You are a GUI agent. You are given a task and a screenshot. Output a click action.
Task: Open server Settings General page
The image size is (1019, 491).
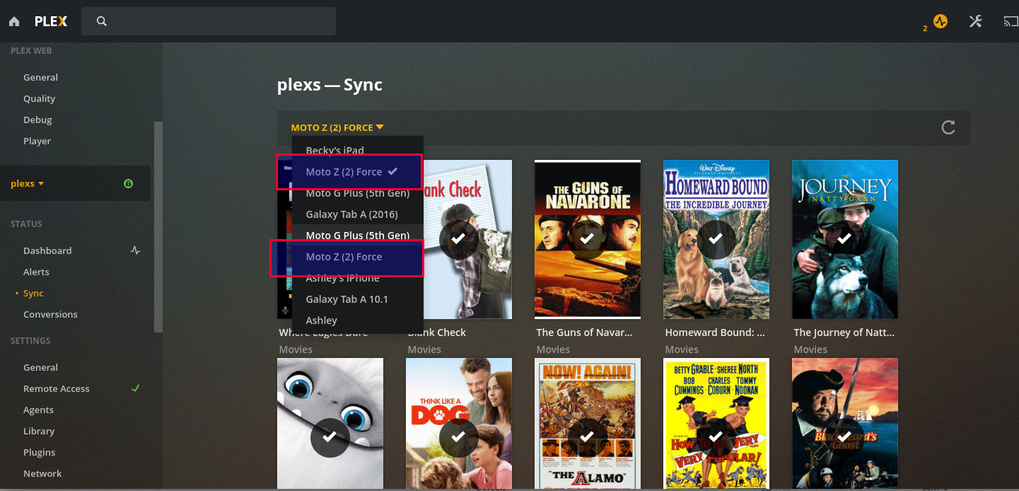coord(40,368)
